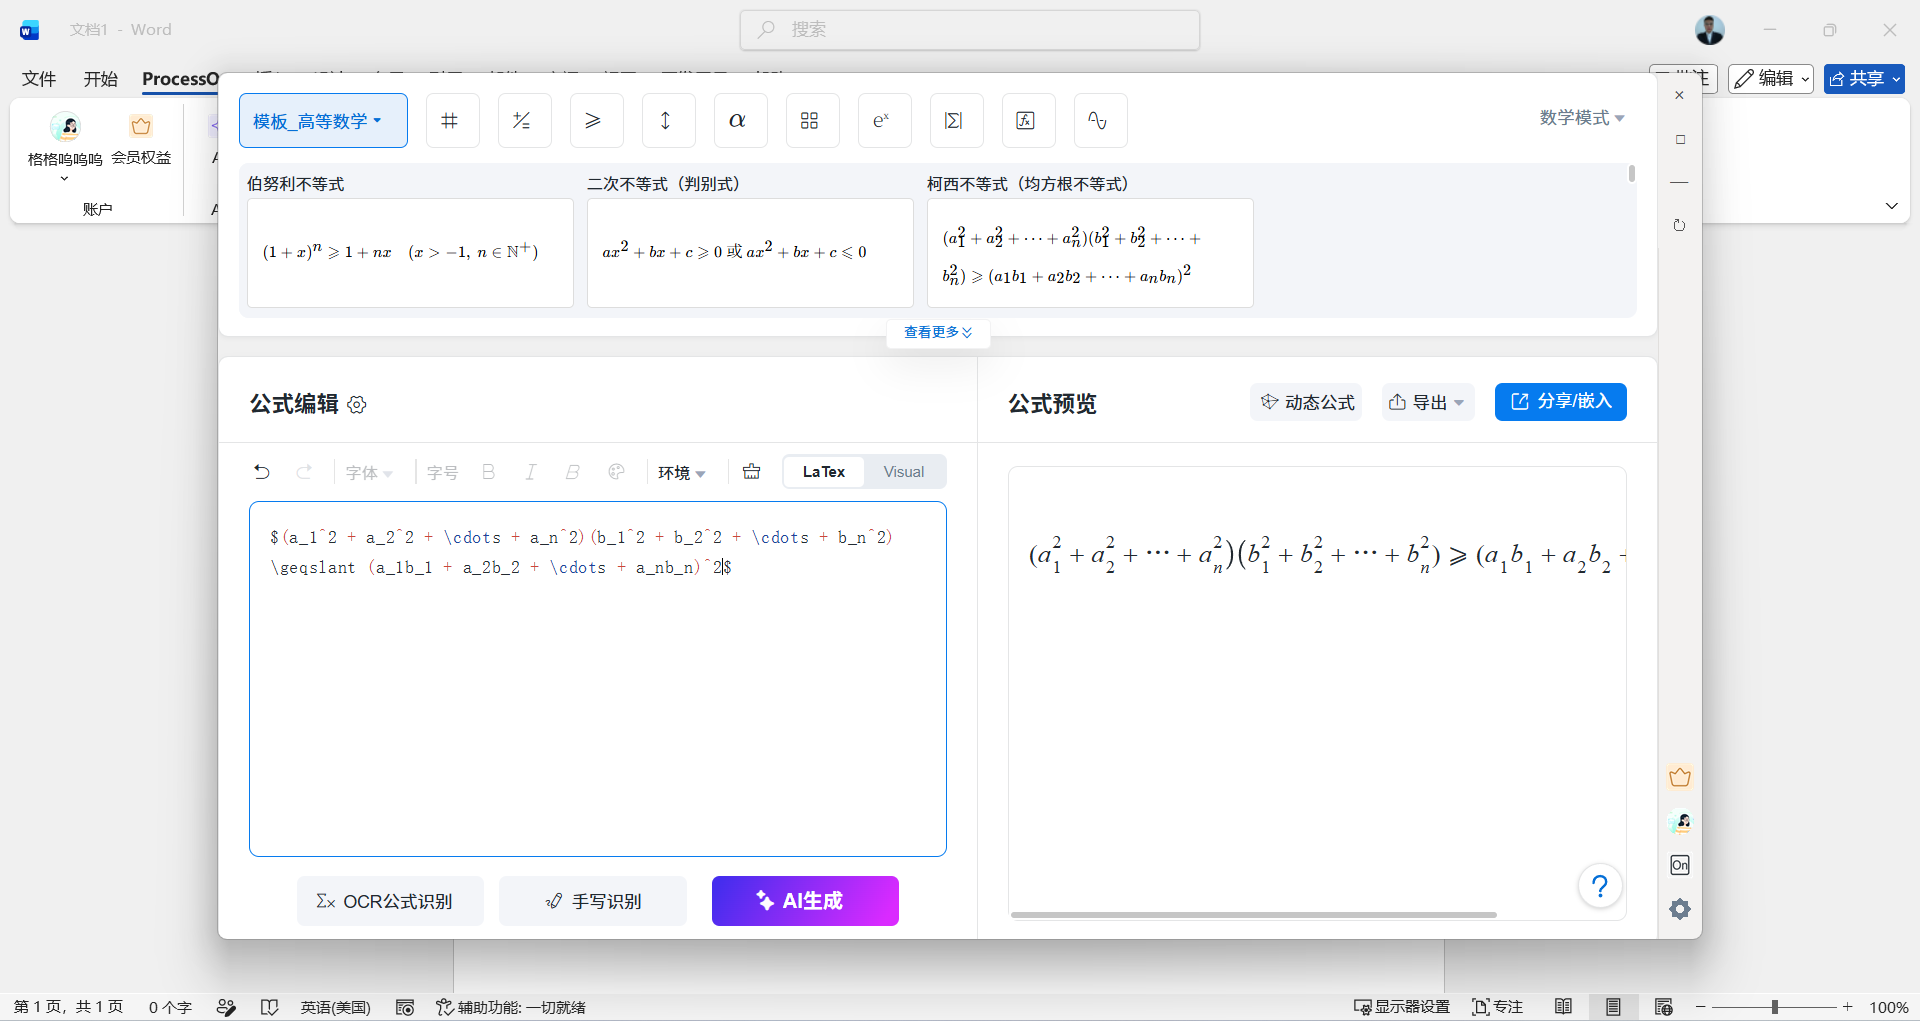This screenshot has height=1021, width=1920.
Task: Click the AI生成 button
Action: point(805,901)
